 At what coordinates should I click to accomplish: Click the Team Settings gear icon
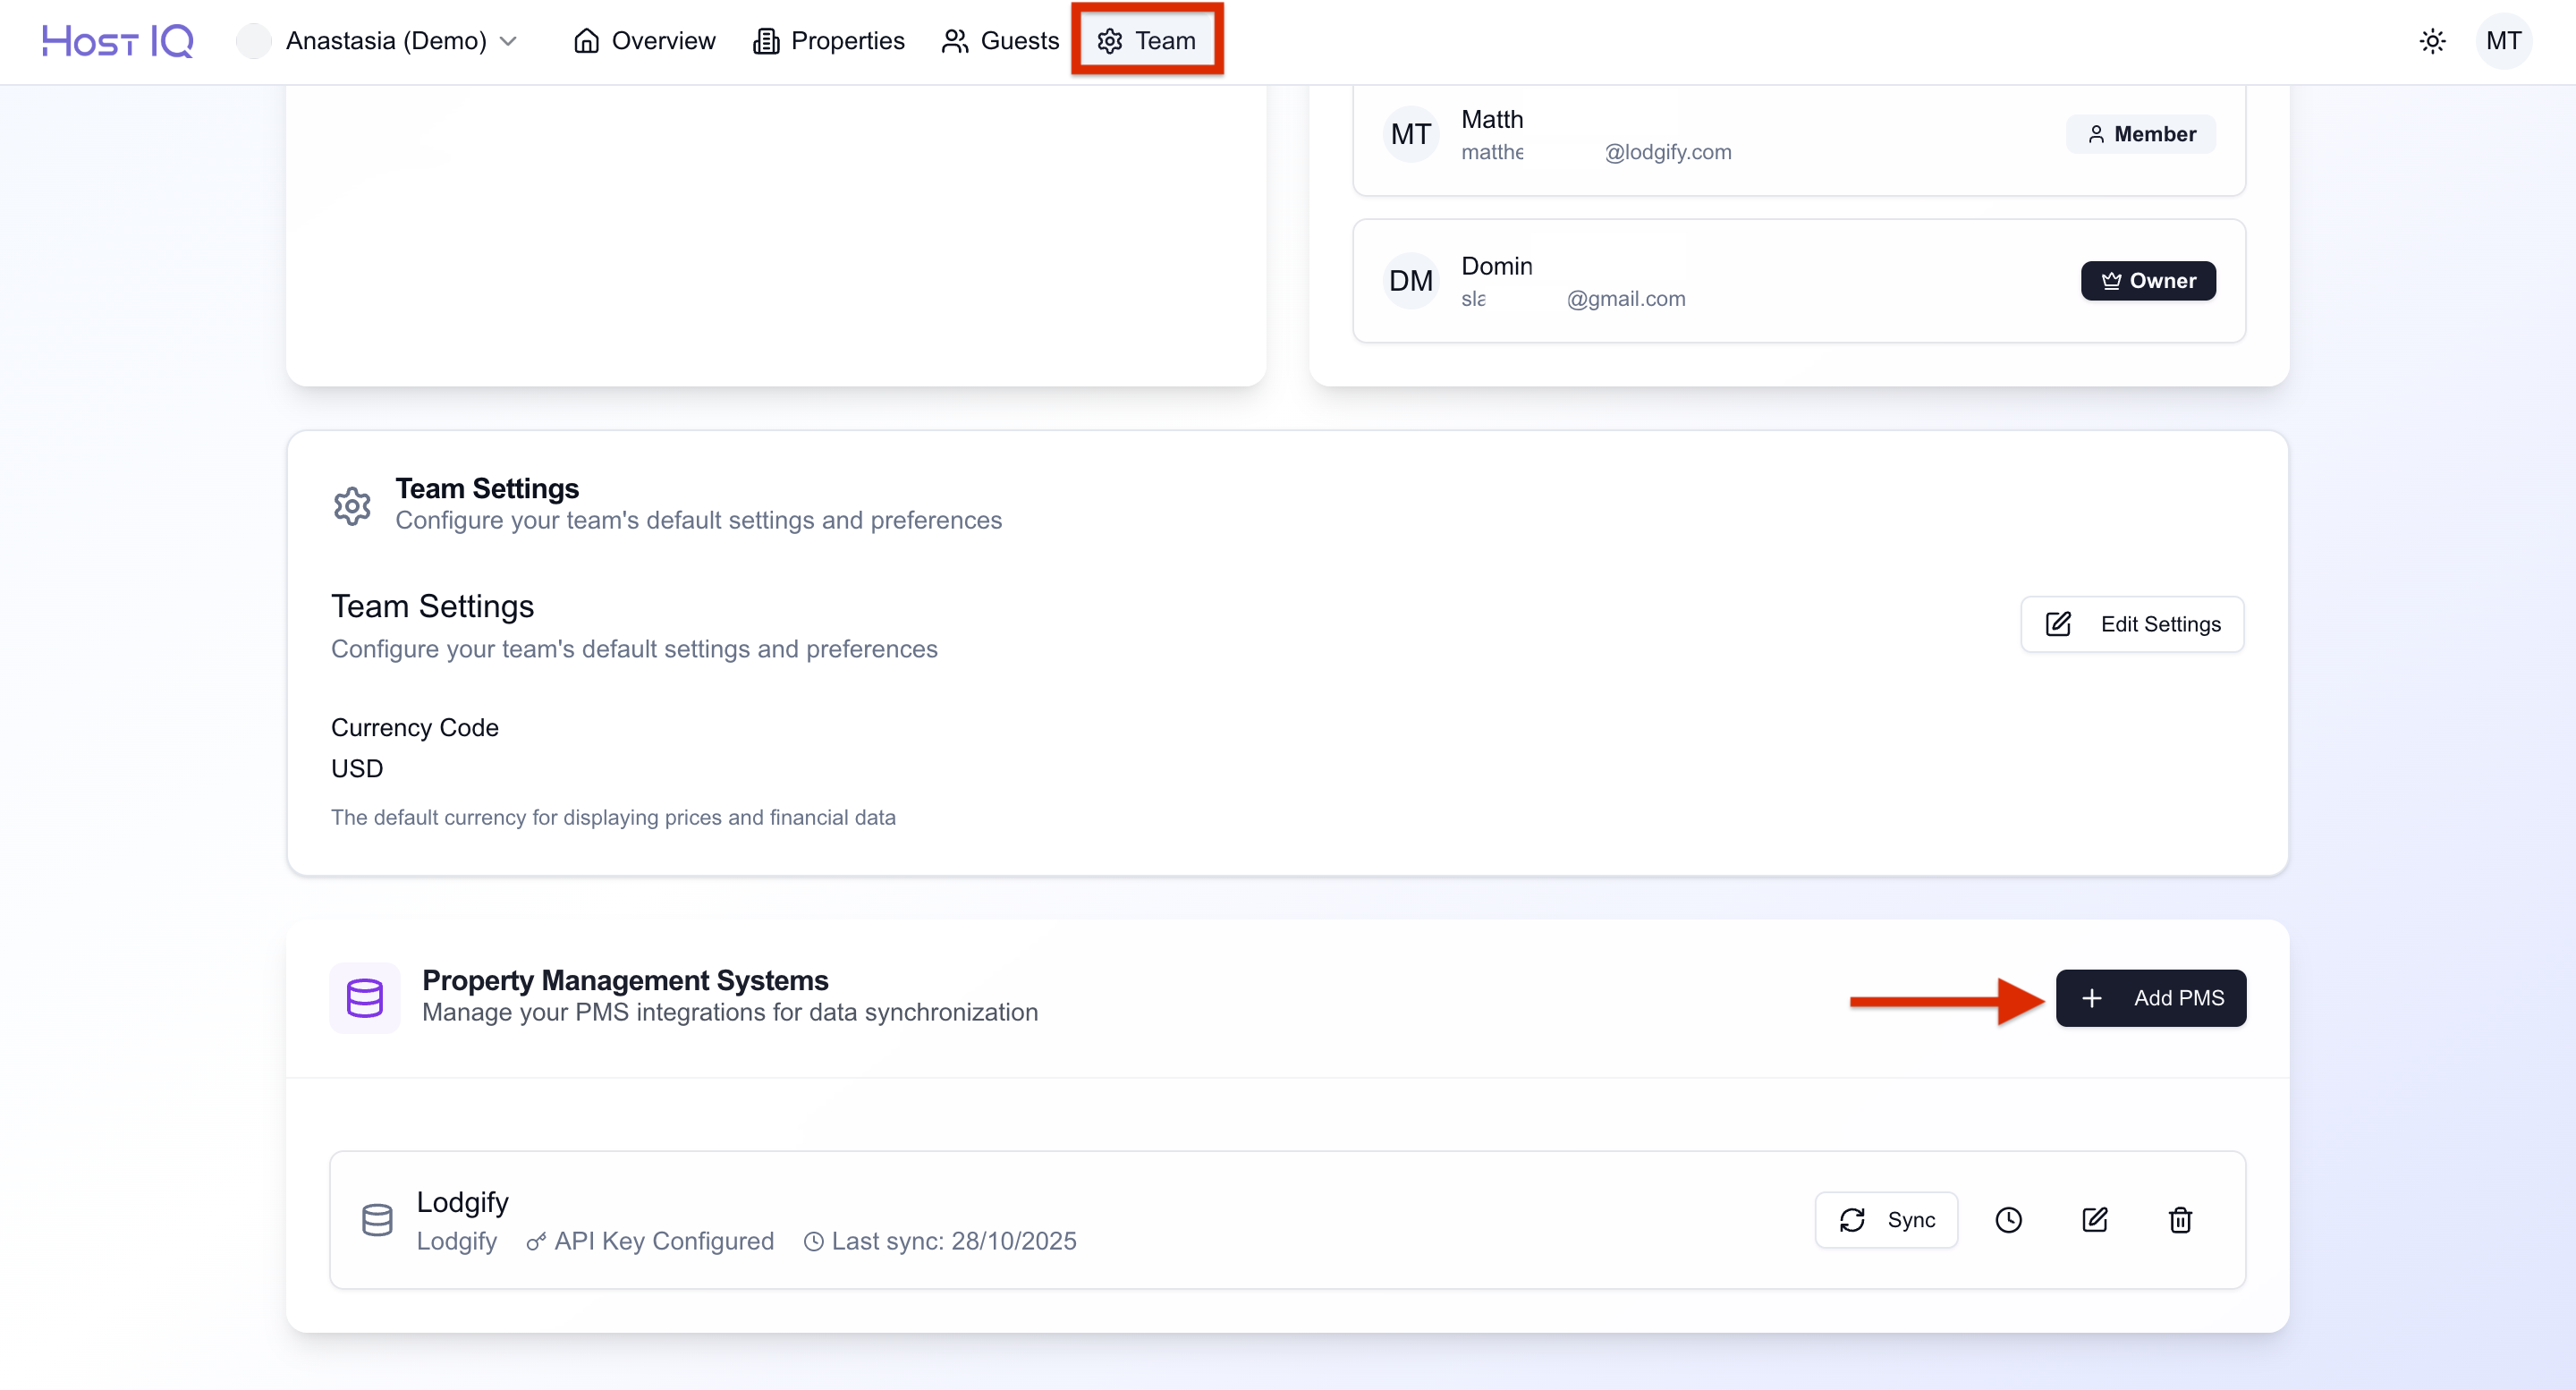click(x=352, y=506)
